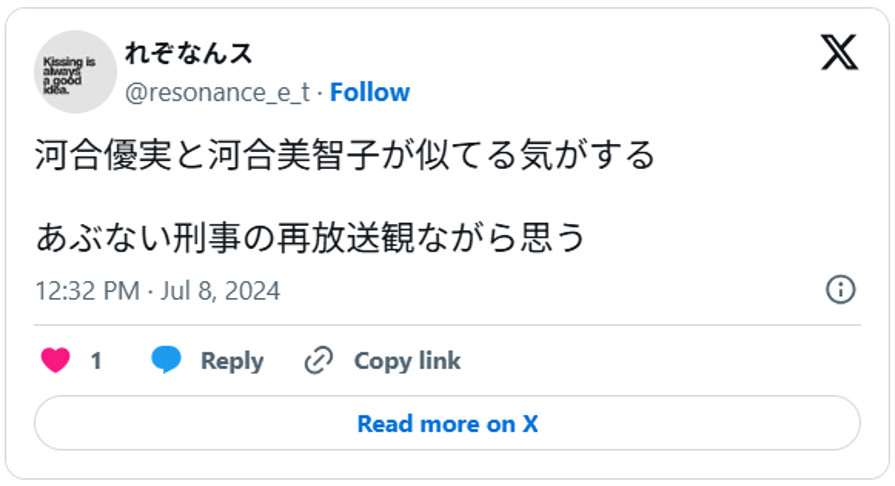
Task: Open the profile avatar of れぞなんス
Action: pyautogui.click(x=76, y=72)
